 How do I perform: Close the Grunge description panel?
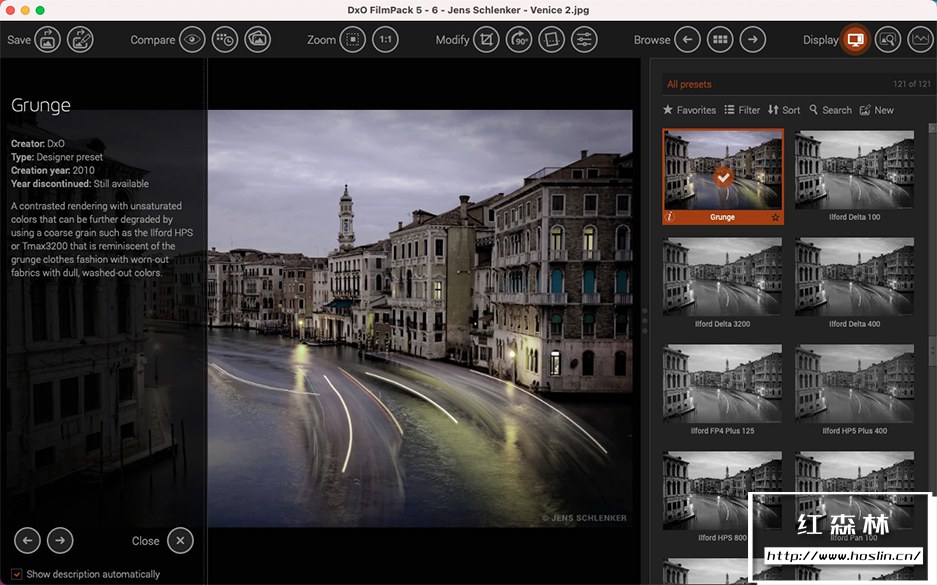pyautogui.click(x=179, y=540)
